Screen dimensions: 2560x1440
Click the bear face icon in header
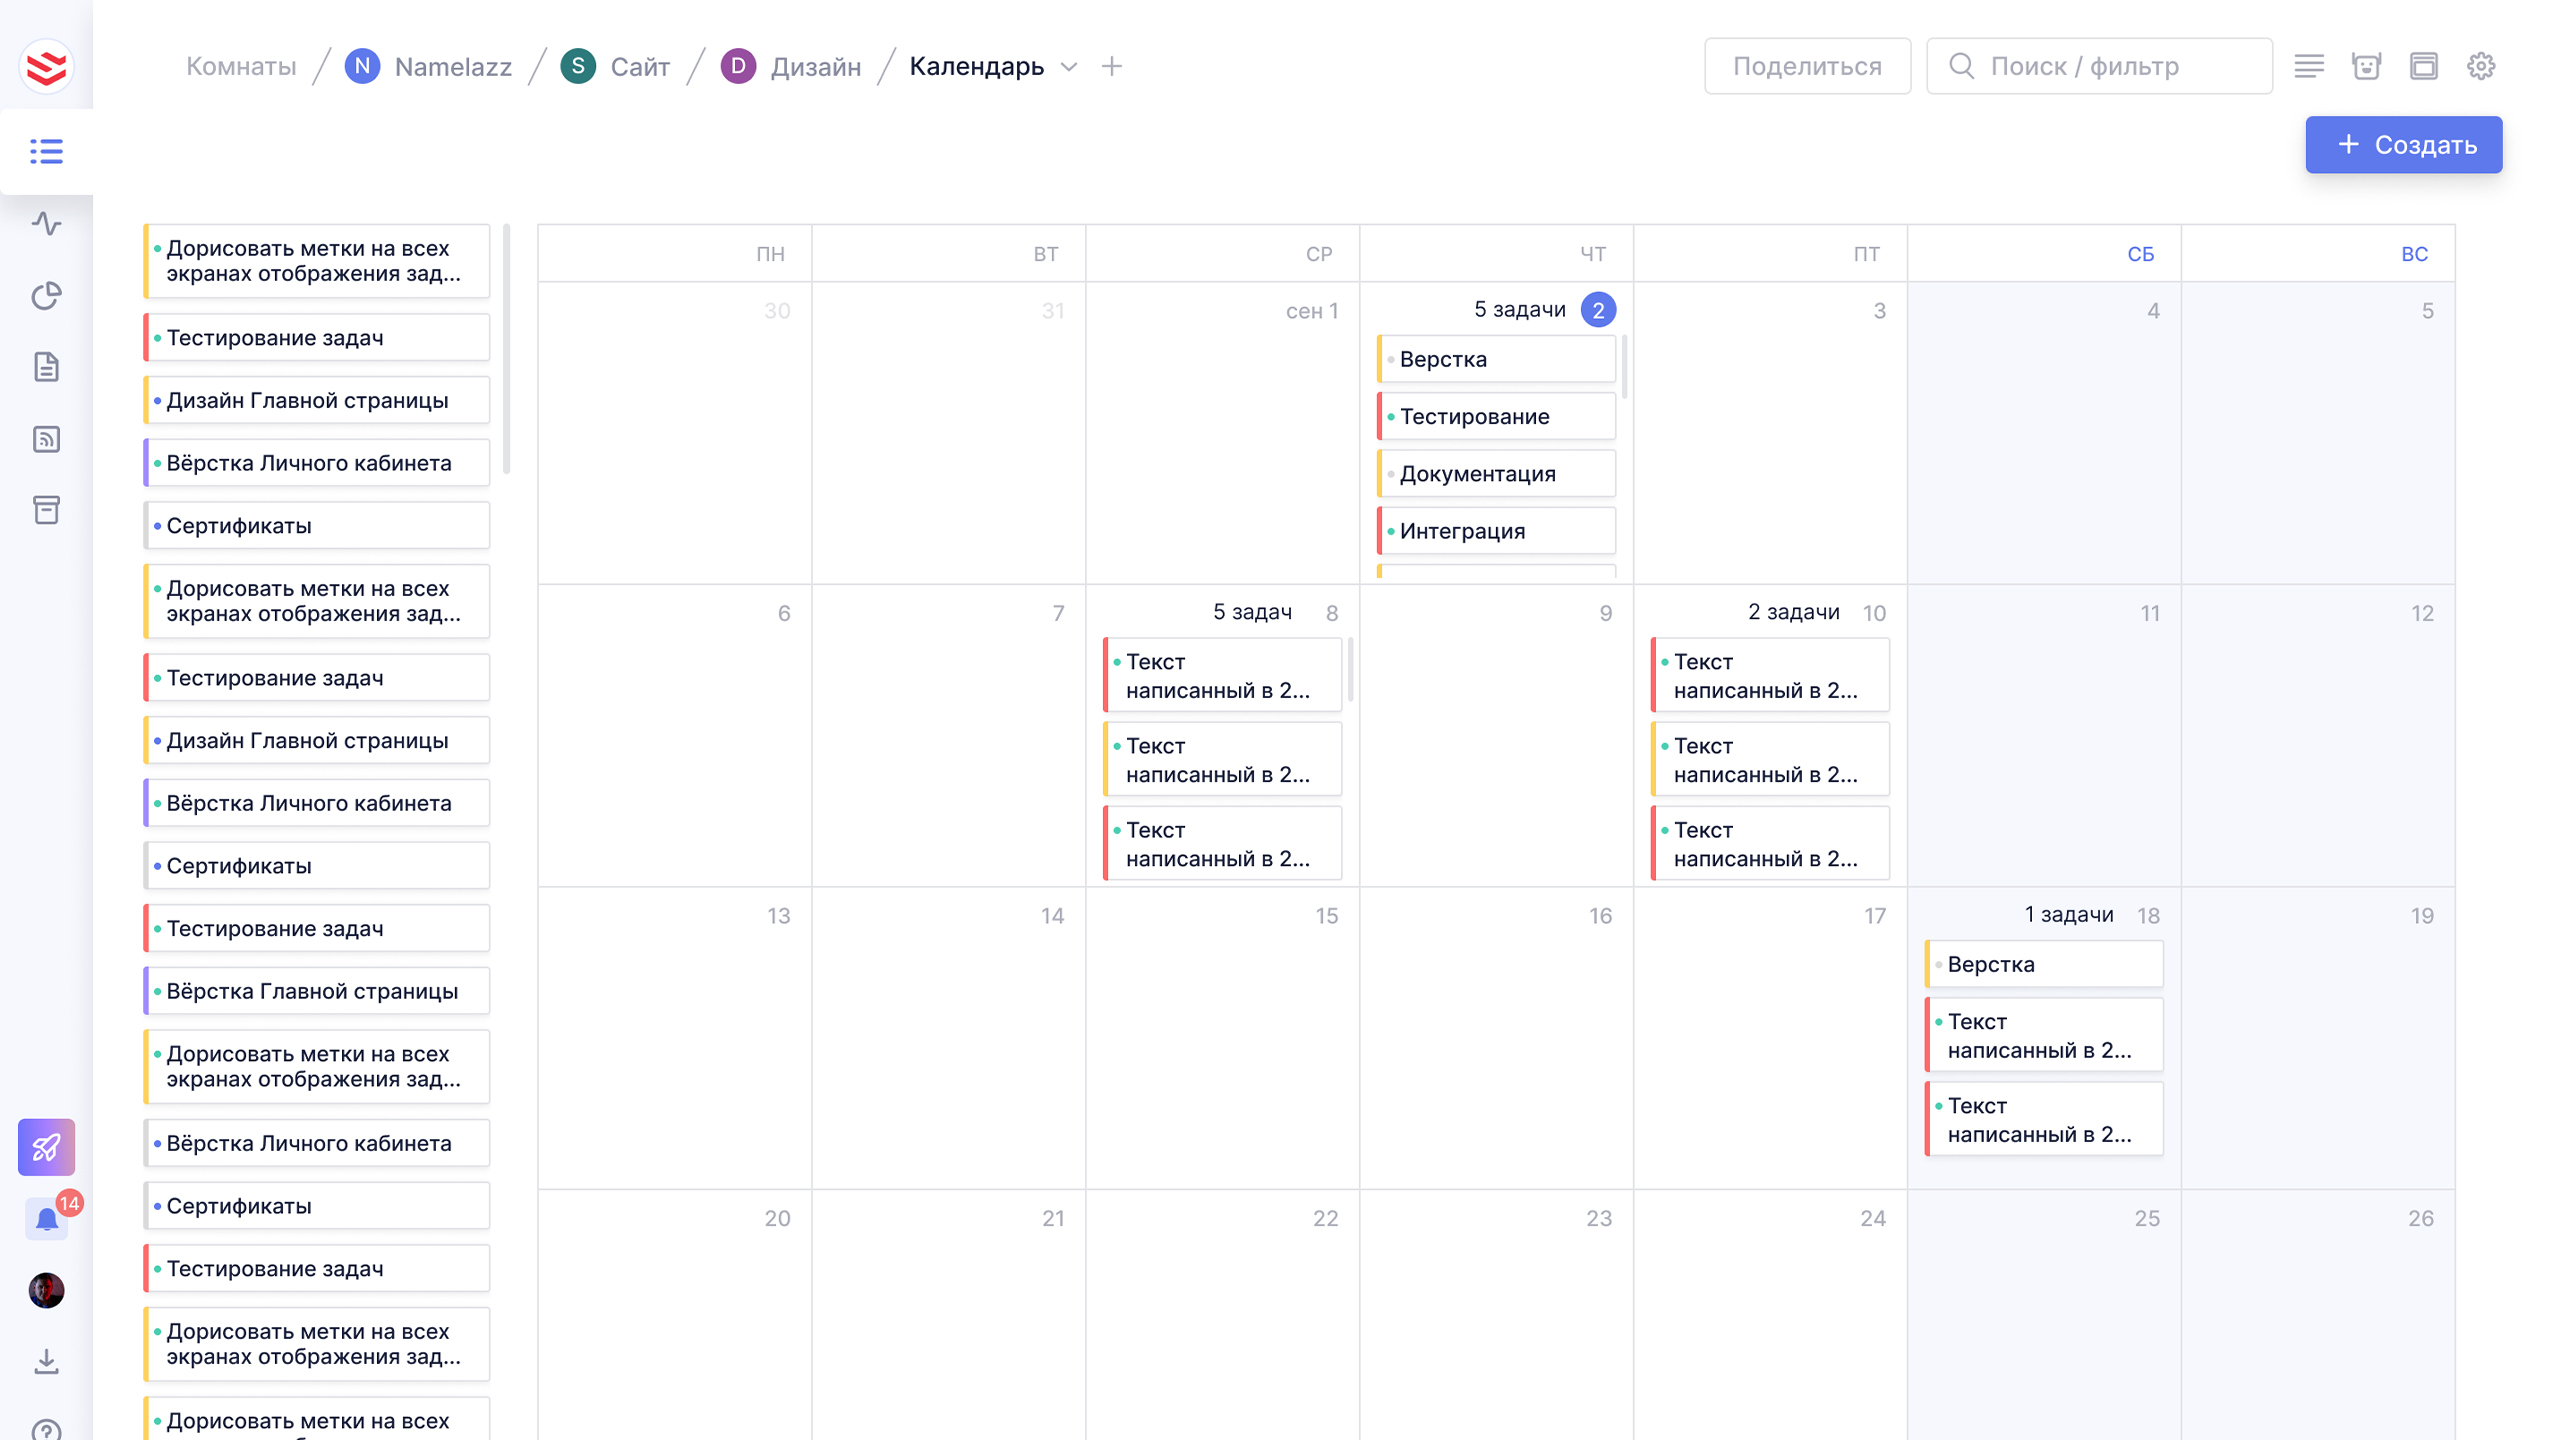pos(2366,66)
